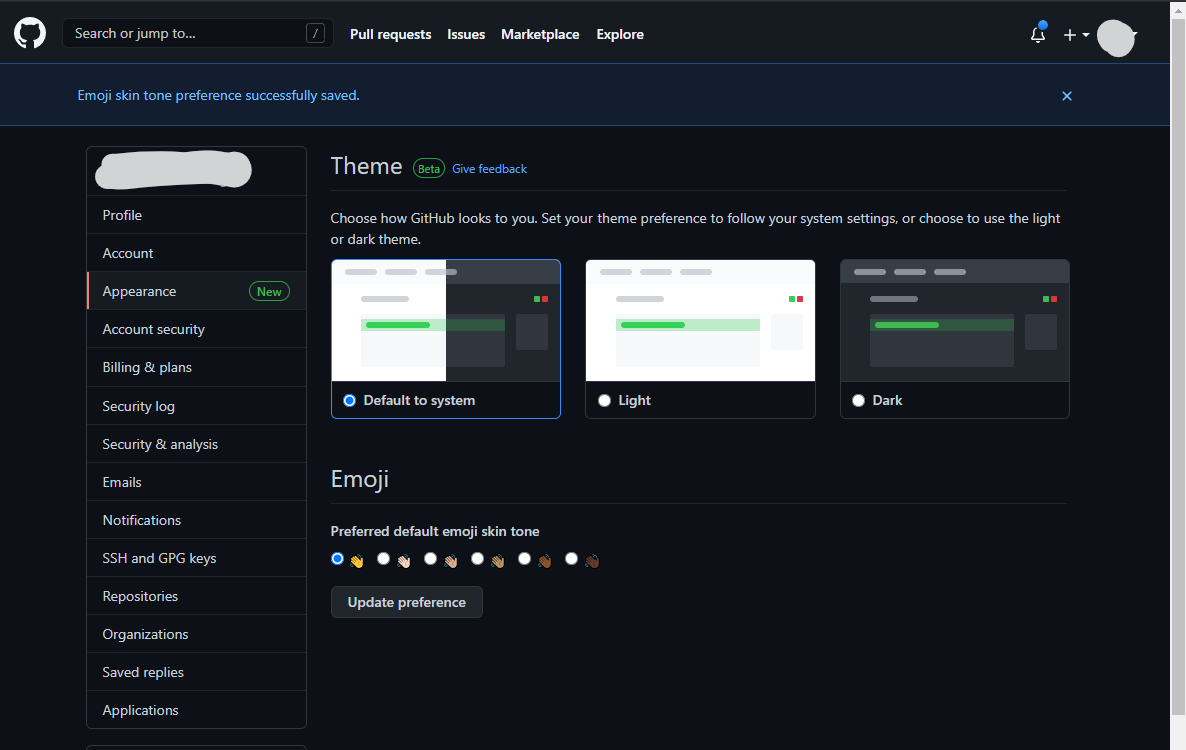Open Organizations settings in the sidebar

[x=197, y=634]
